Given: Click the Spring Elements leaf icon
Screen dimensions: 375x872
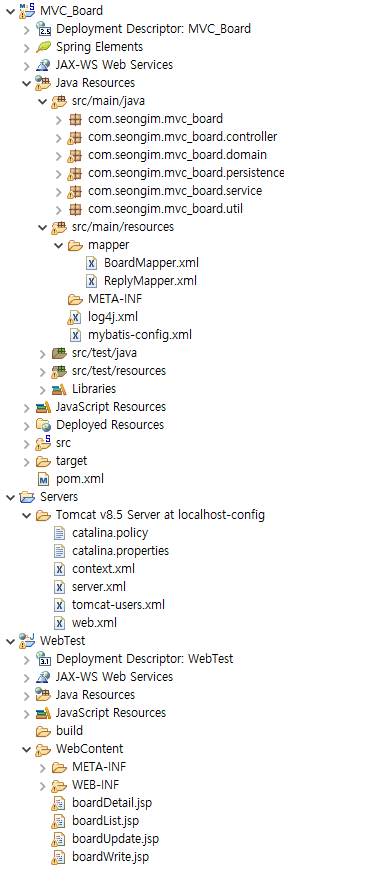Looking at the screenshot, I should 43,47.
